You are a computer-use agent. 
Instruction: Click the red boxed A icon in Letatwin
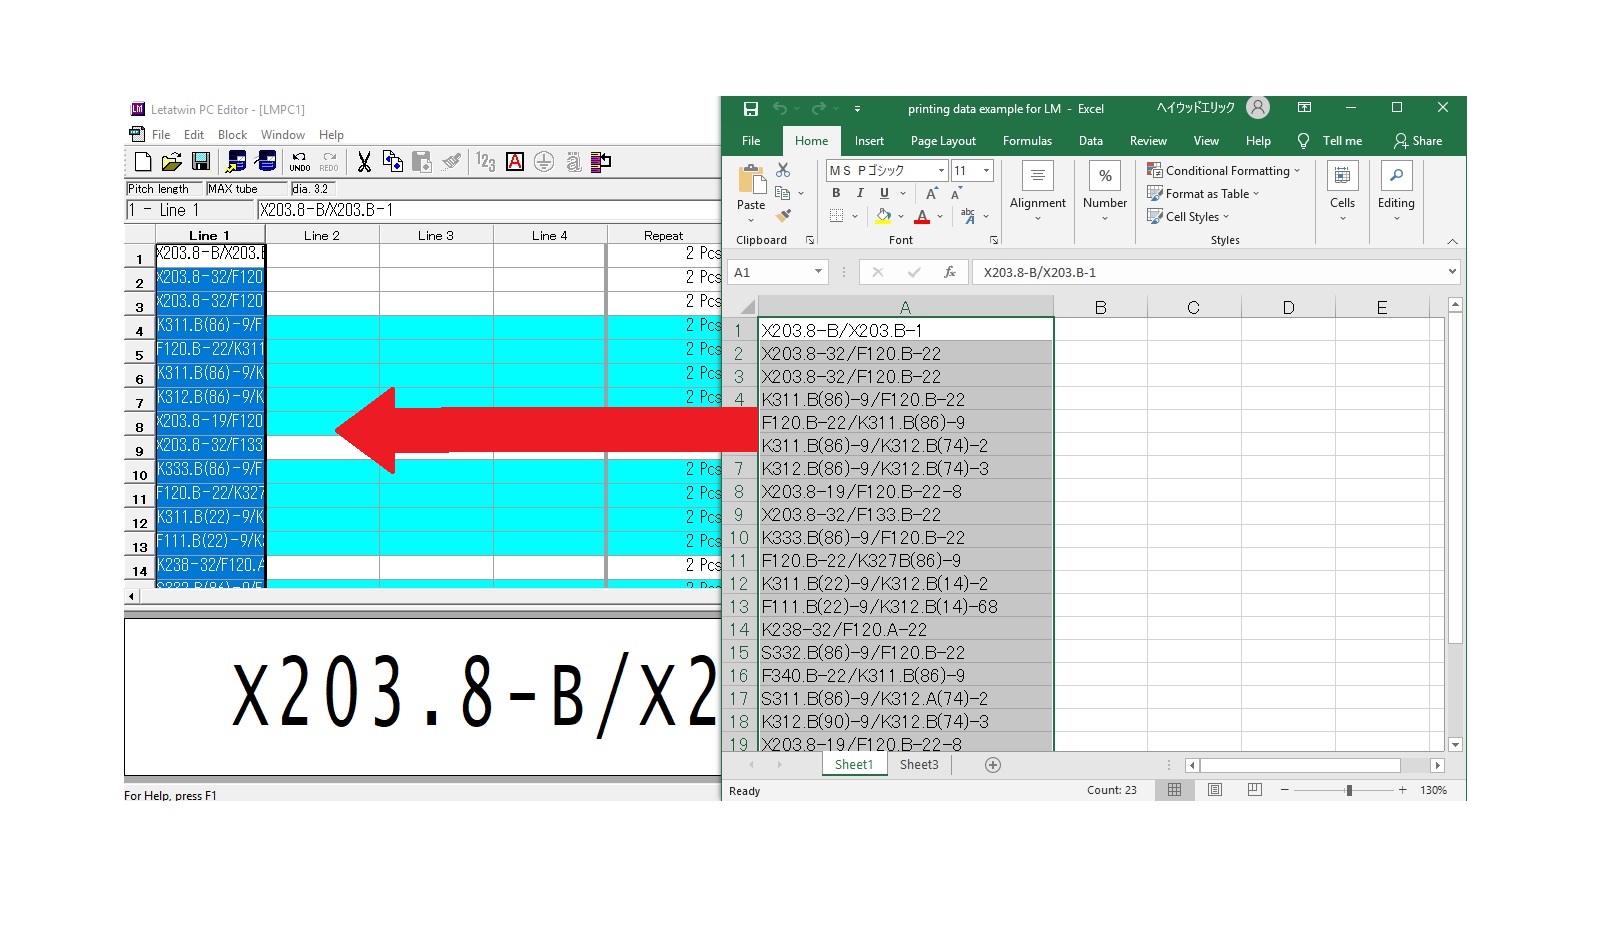[515, 162]
